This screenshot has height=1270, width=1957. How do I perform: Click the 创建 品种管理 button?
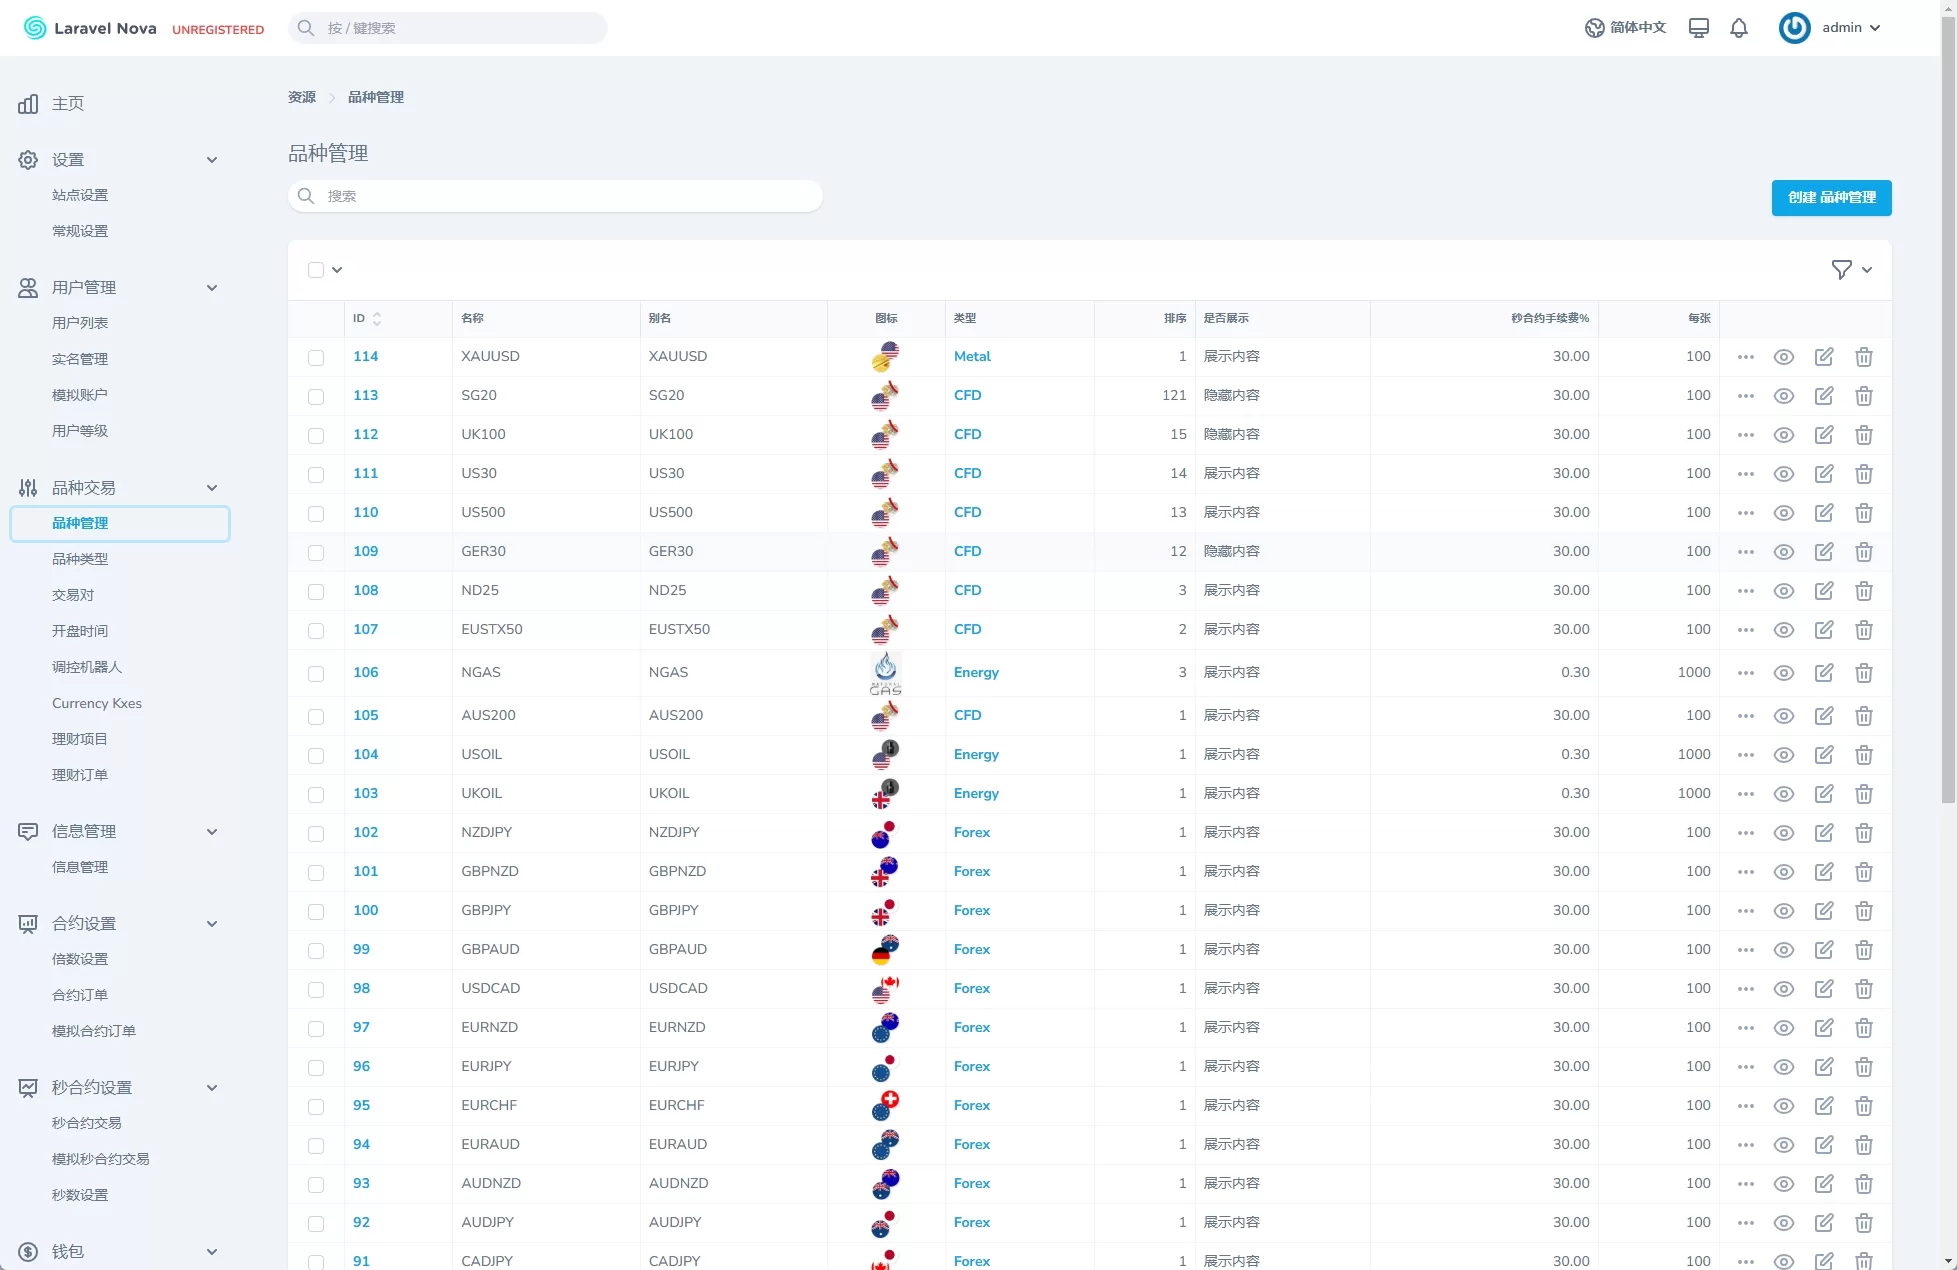(x=1830, y=198)
